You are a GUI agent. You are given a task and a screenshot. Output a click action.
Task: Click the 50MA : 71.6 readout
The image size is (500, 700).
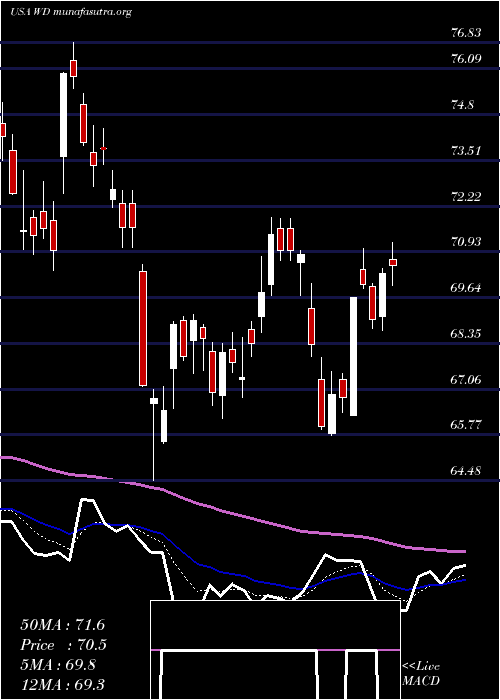pos(62,625)
